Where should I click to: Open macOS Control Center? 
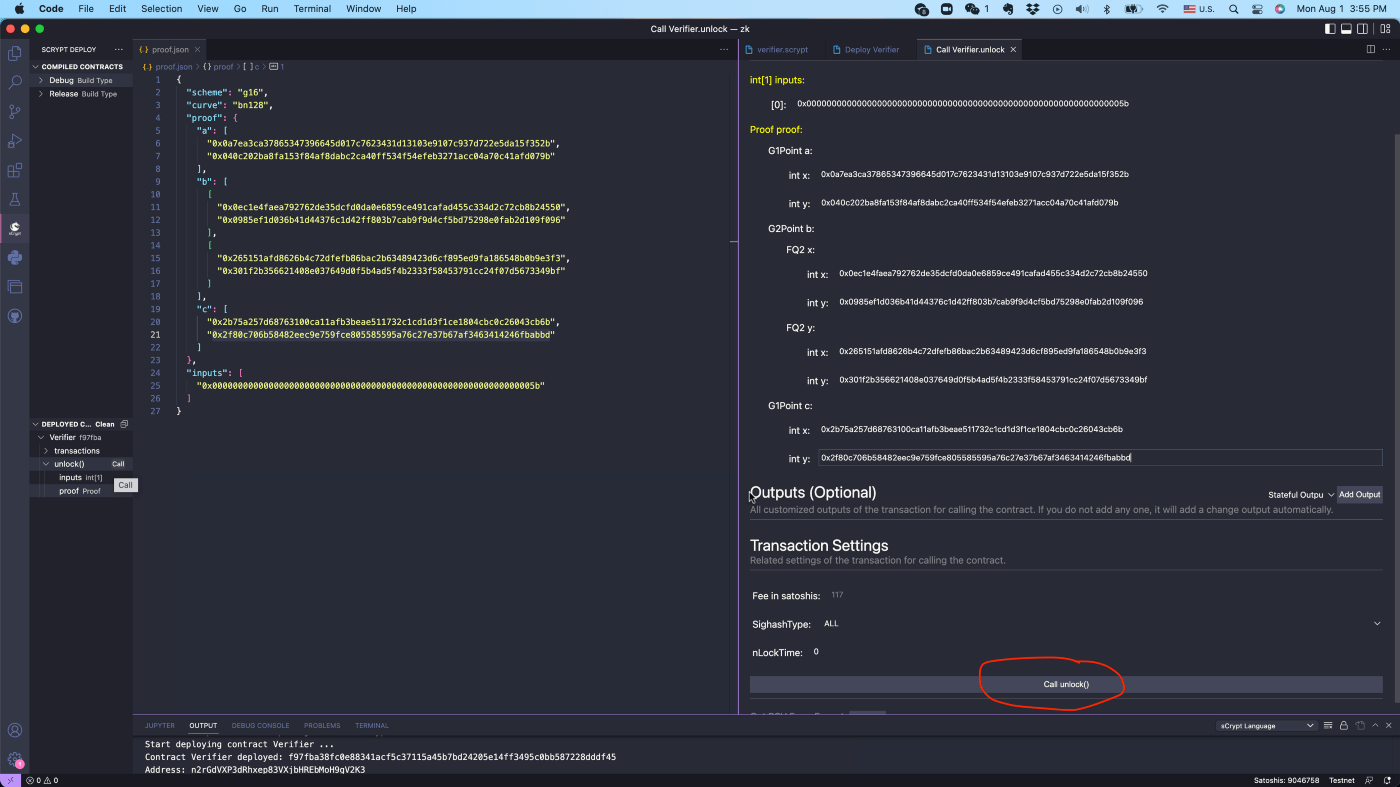1257,8
